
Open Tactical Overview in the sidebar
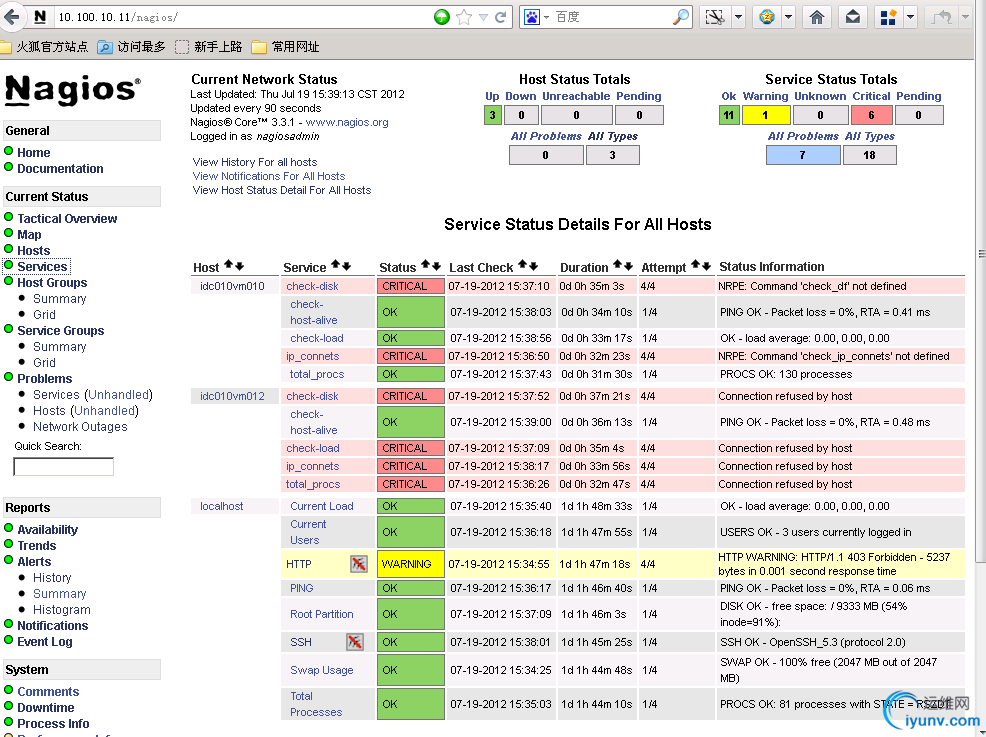click(67, 218)
